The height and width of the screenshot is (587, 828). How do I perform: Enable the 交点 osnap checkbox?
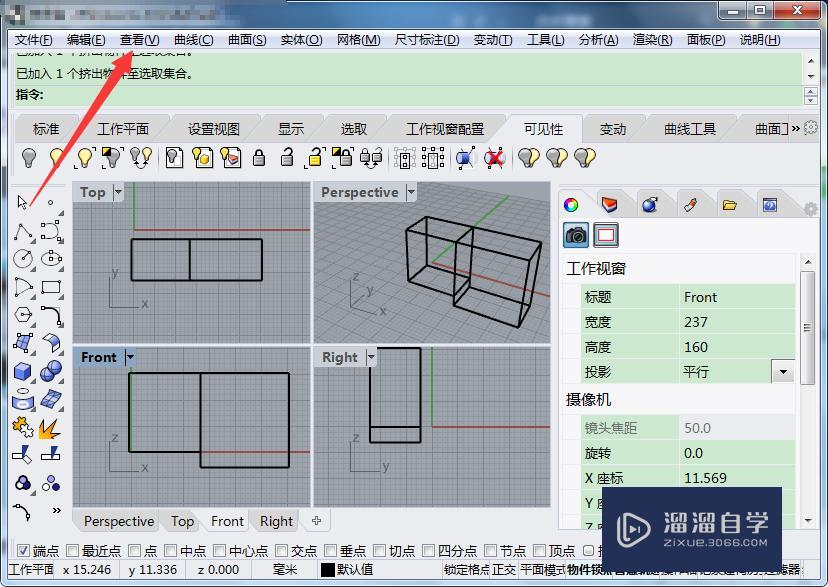[281, 551]
